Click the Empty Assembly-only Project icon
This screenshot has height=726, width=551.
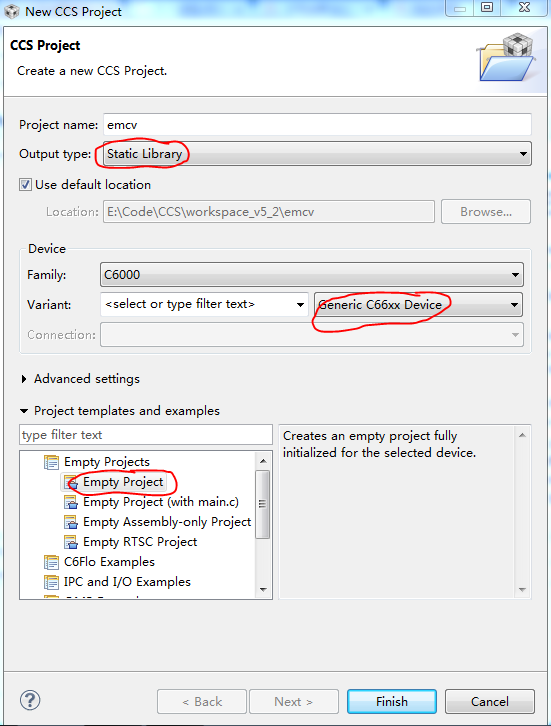(71, 522)
